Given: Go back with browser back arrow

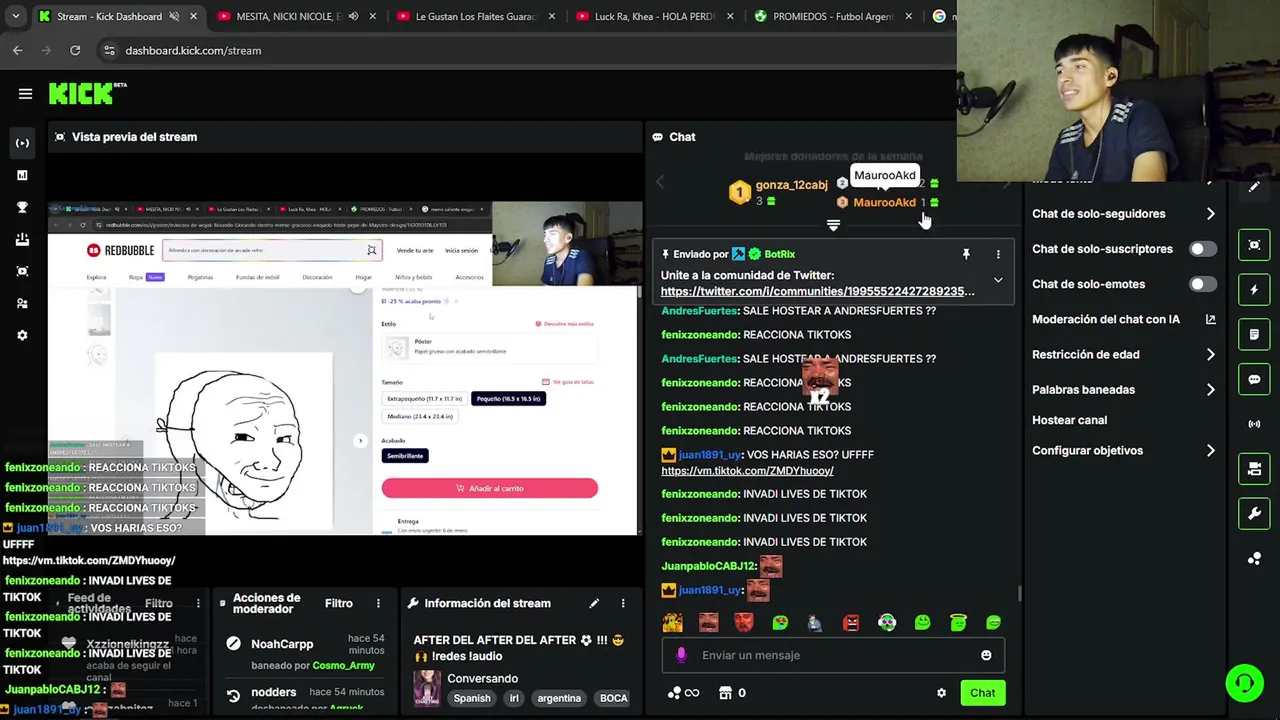Looking at the screenshot, I should [x=18, y=50].
